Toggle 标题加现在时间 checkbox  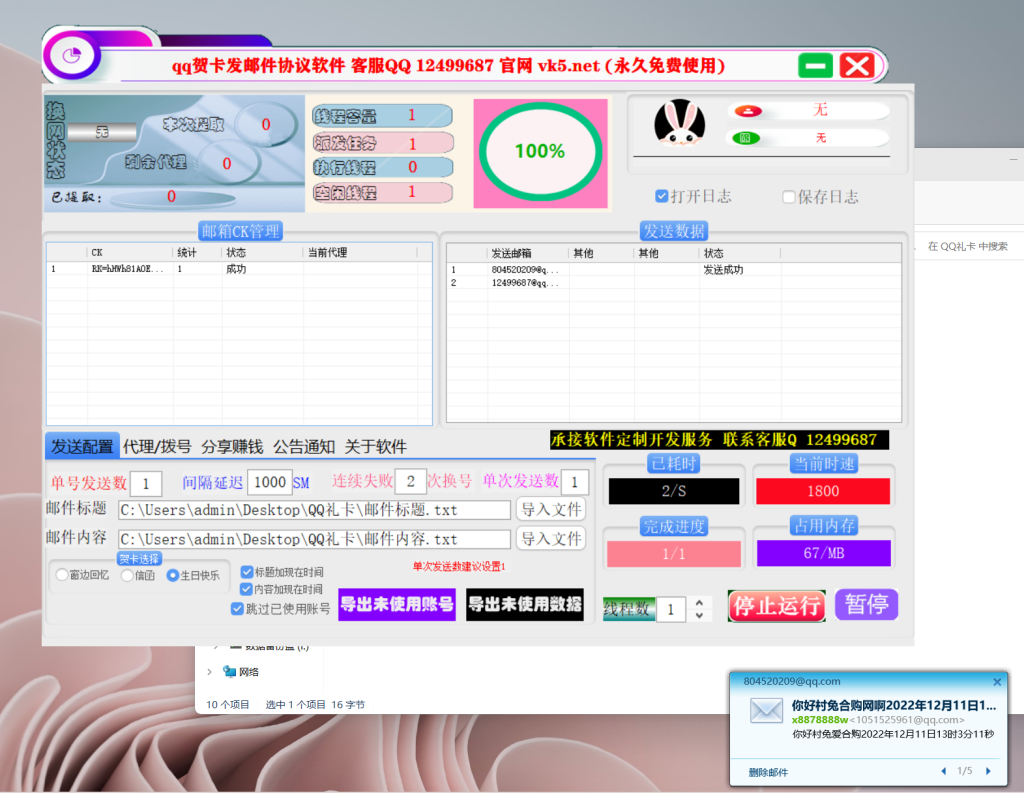pyautogui.click(x=246, y=572)
